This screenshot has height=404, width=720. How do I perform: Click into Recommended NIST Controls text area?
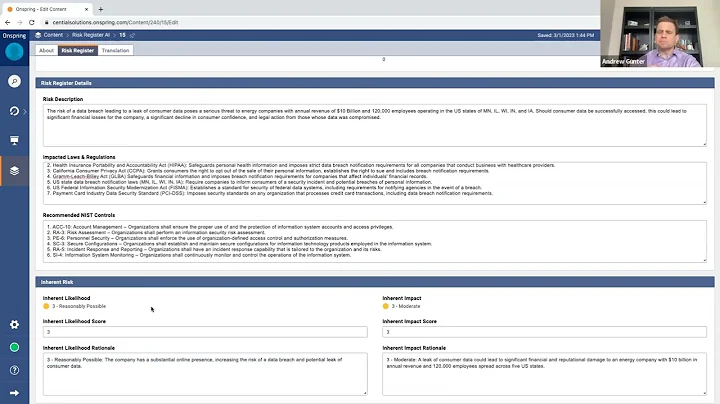pos(375,241)
